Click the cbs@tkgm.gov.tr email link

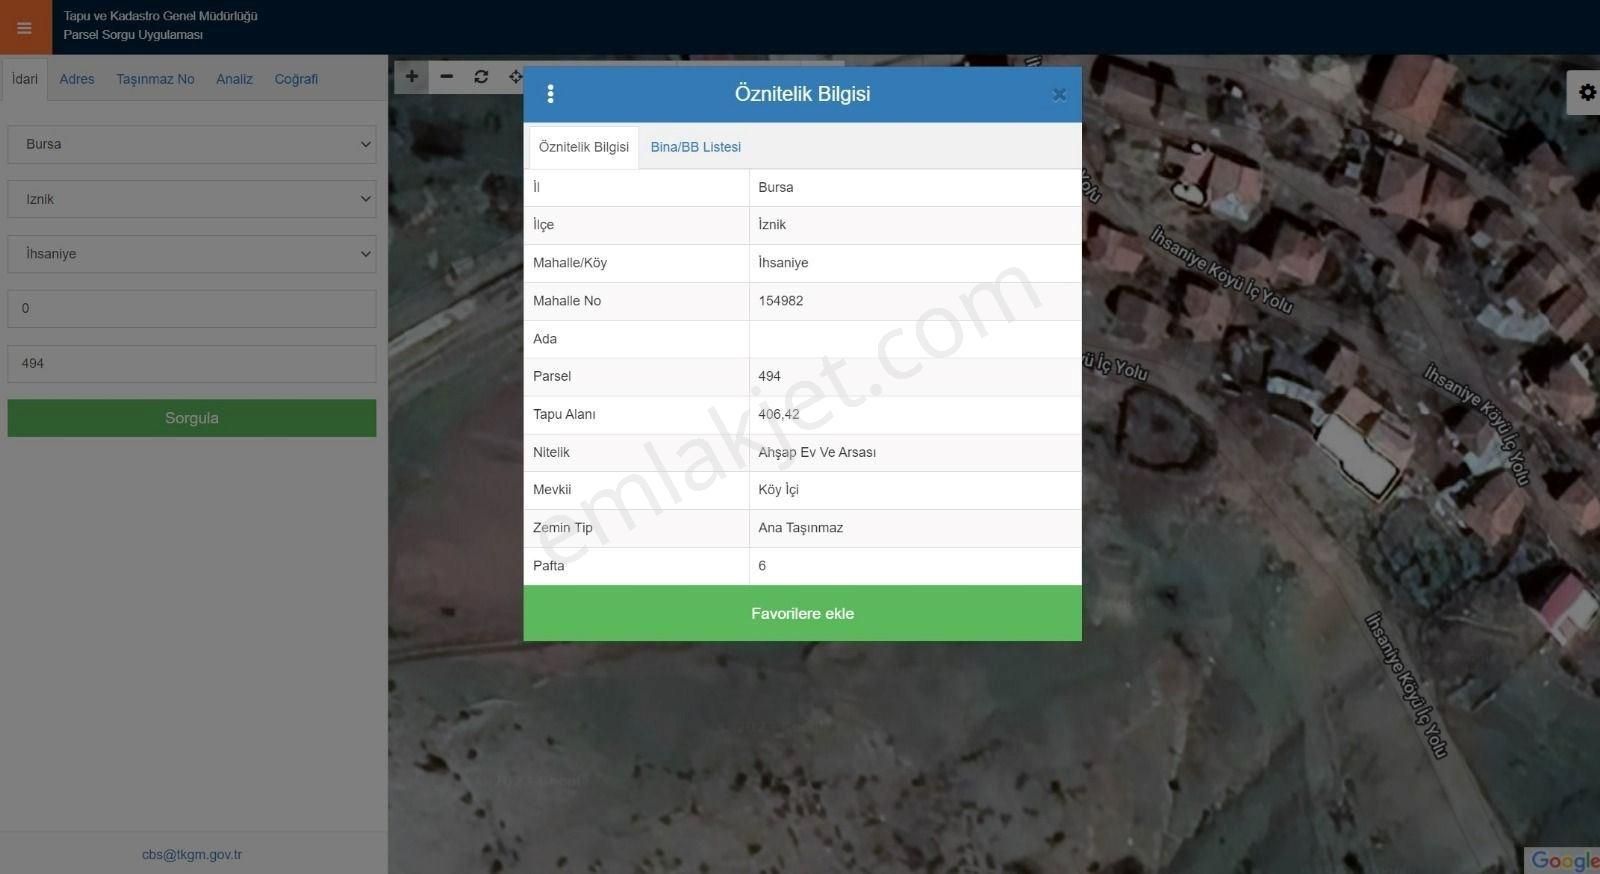[x=192, y=855]
